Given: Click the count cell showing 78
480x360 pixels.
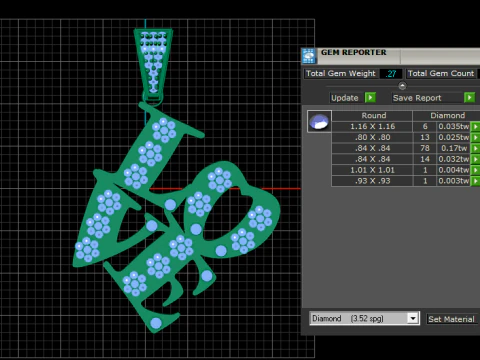Looking at the screenshot, I should point(425,148).
